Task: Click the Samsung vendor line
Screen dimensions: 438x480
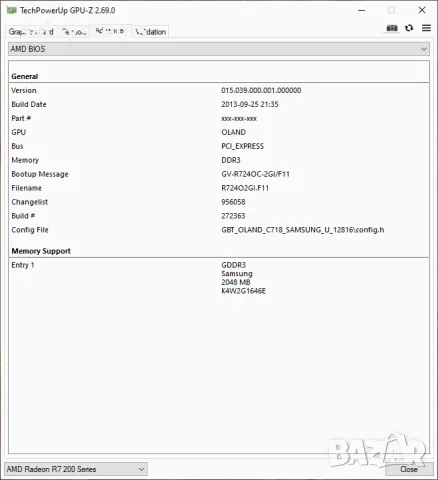Action: pos(237,274)
